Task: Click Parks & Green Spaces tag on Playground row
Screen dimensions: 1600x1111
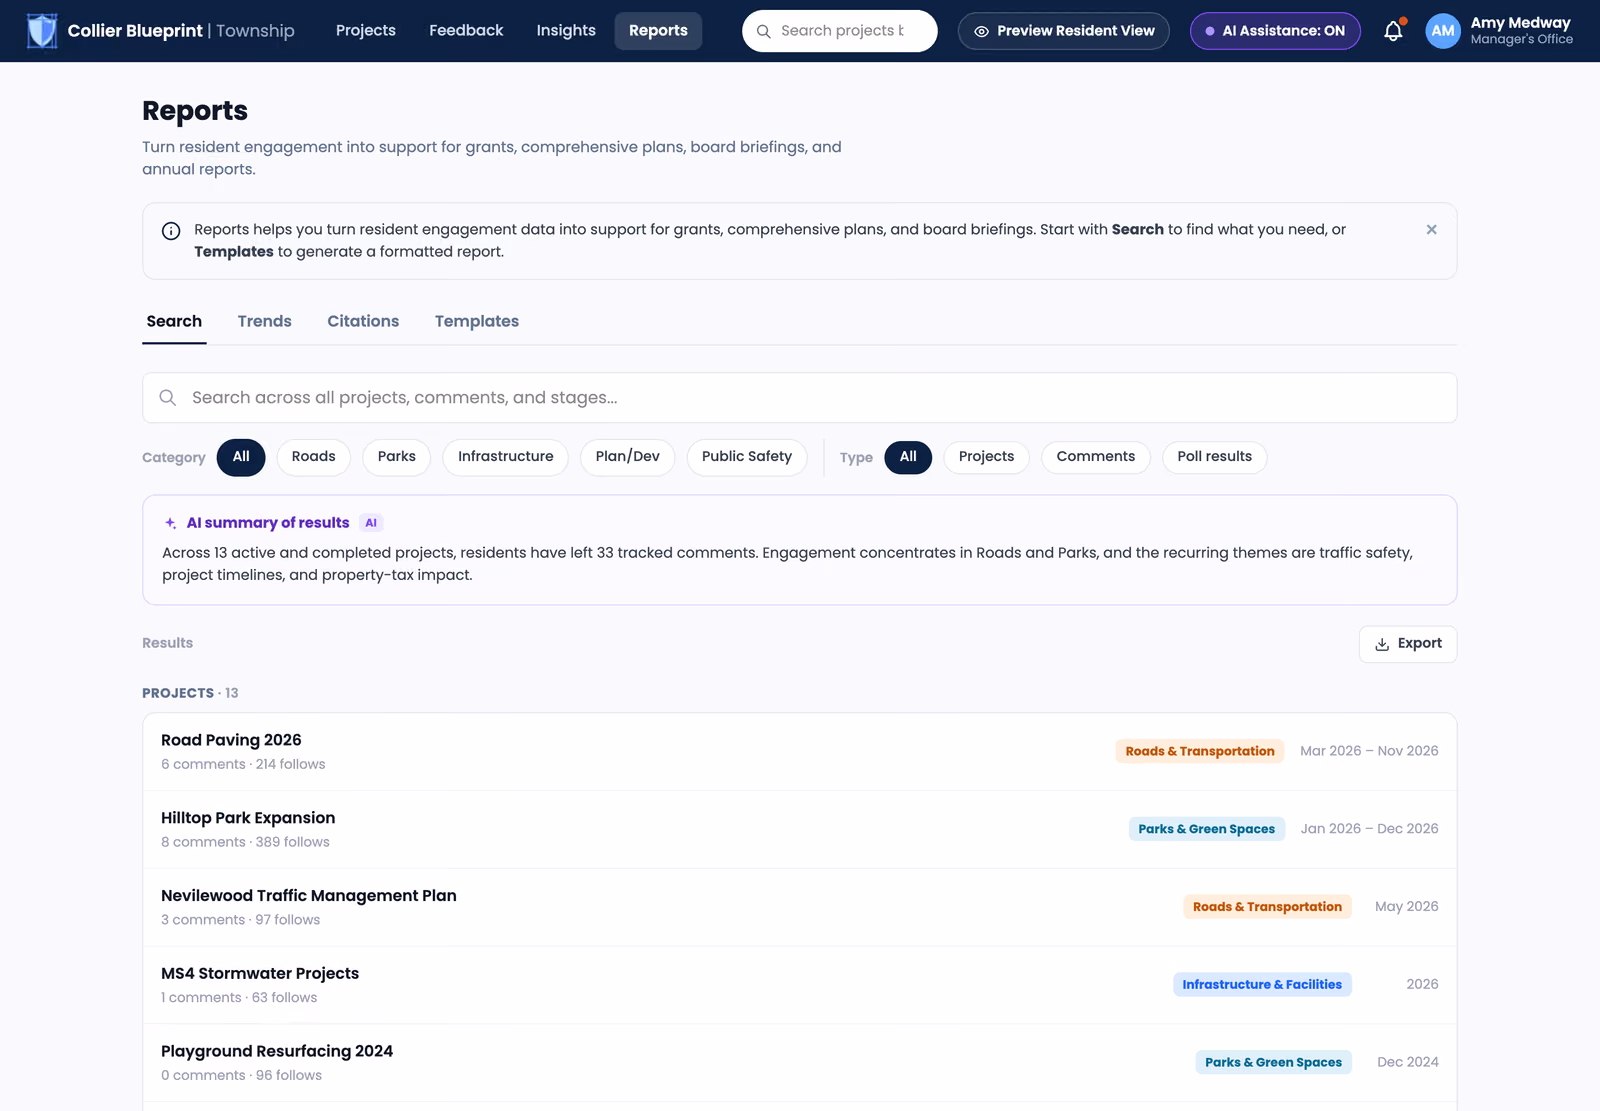Action: click(1273, 1062)
